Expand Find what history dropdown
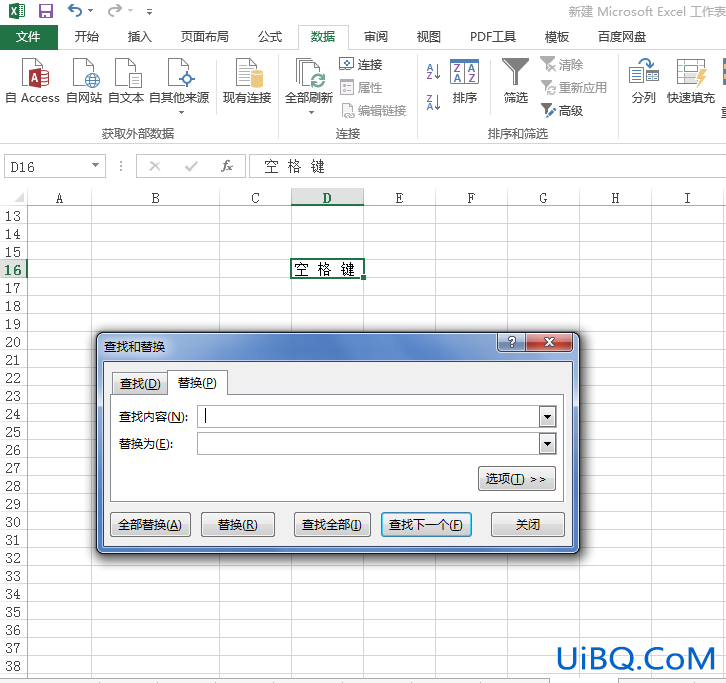The width and height of the screenshot is (726, 683). [x=547, y=417]
